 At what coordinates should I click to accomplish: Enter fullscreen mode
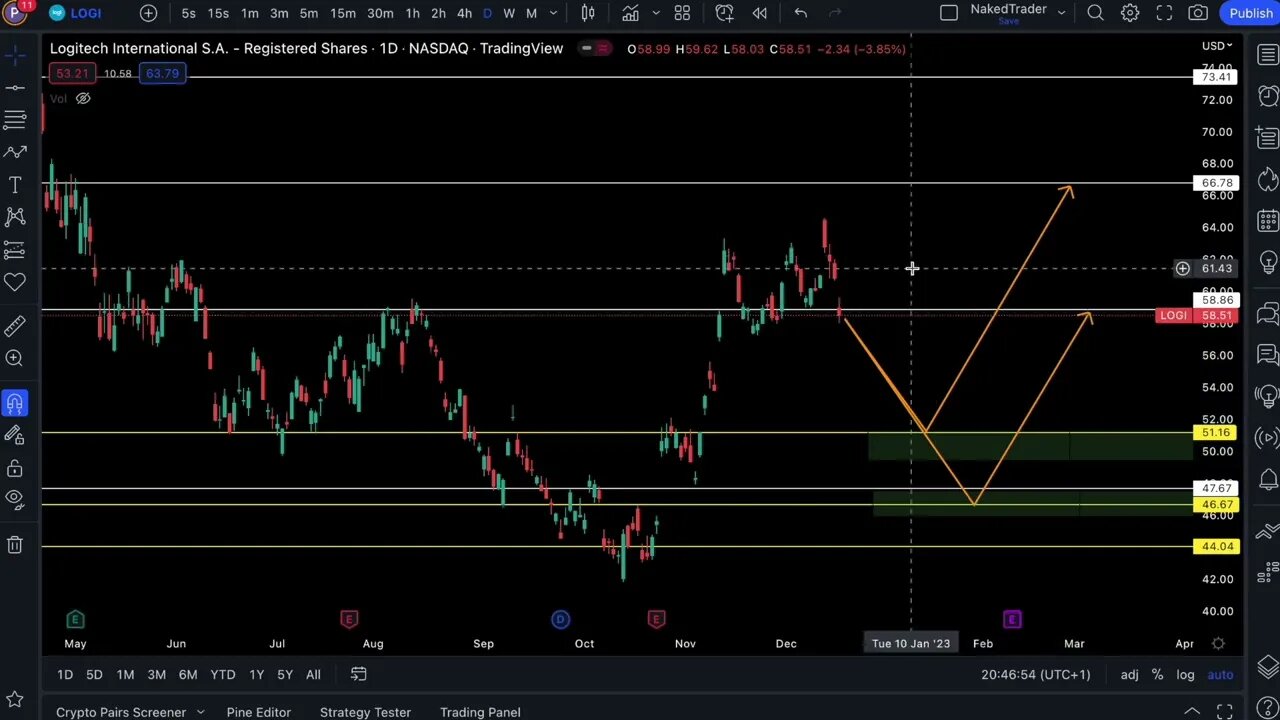coord(1164,13)
